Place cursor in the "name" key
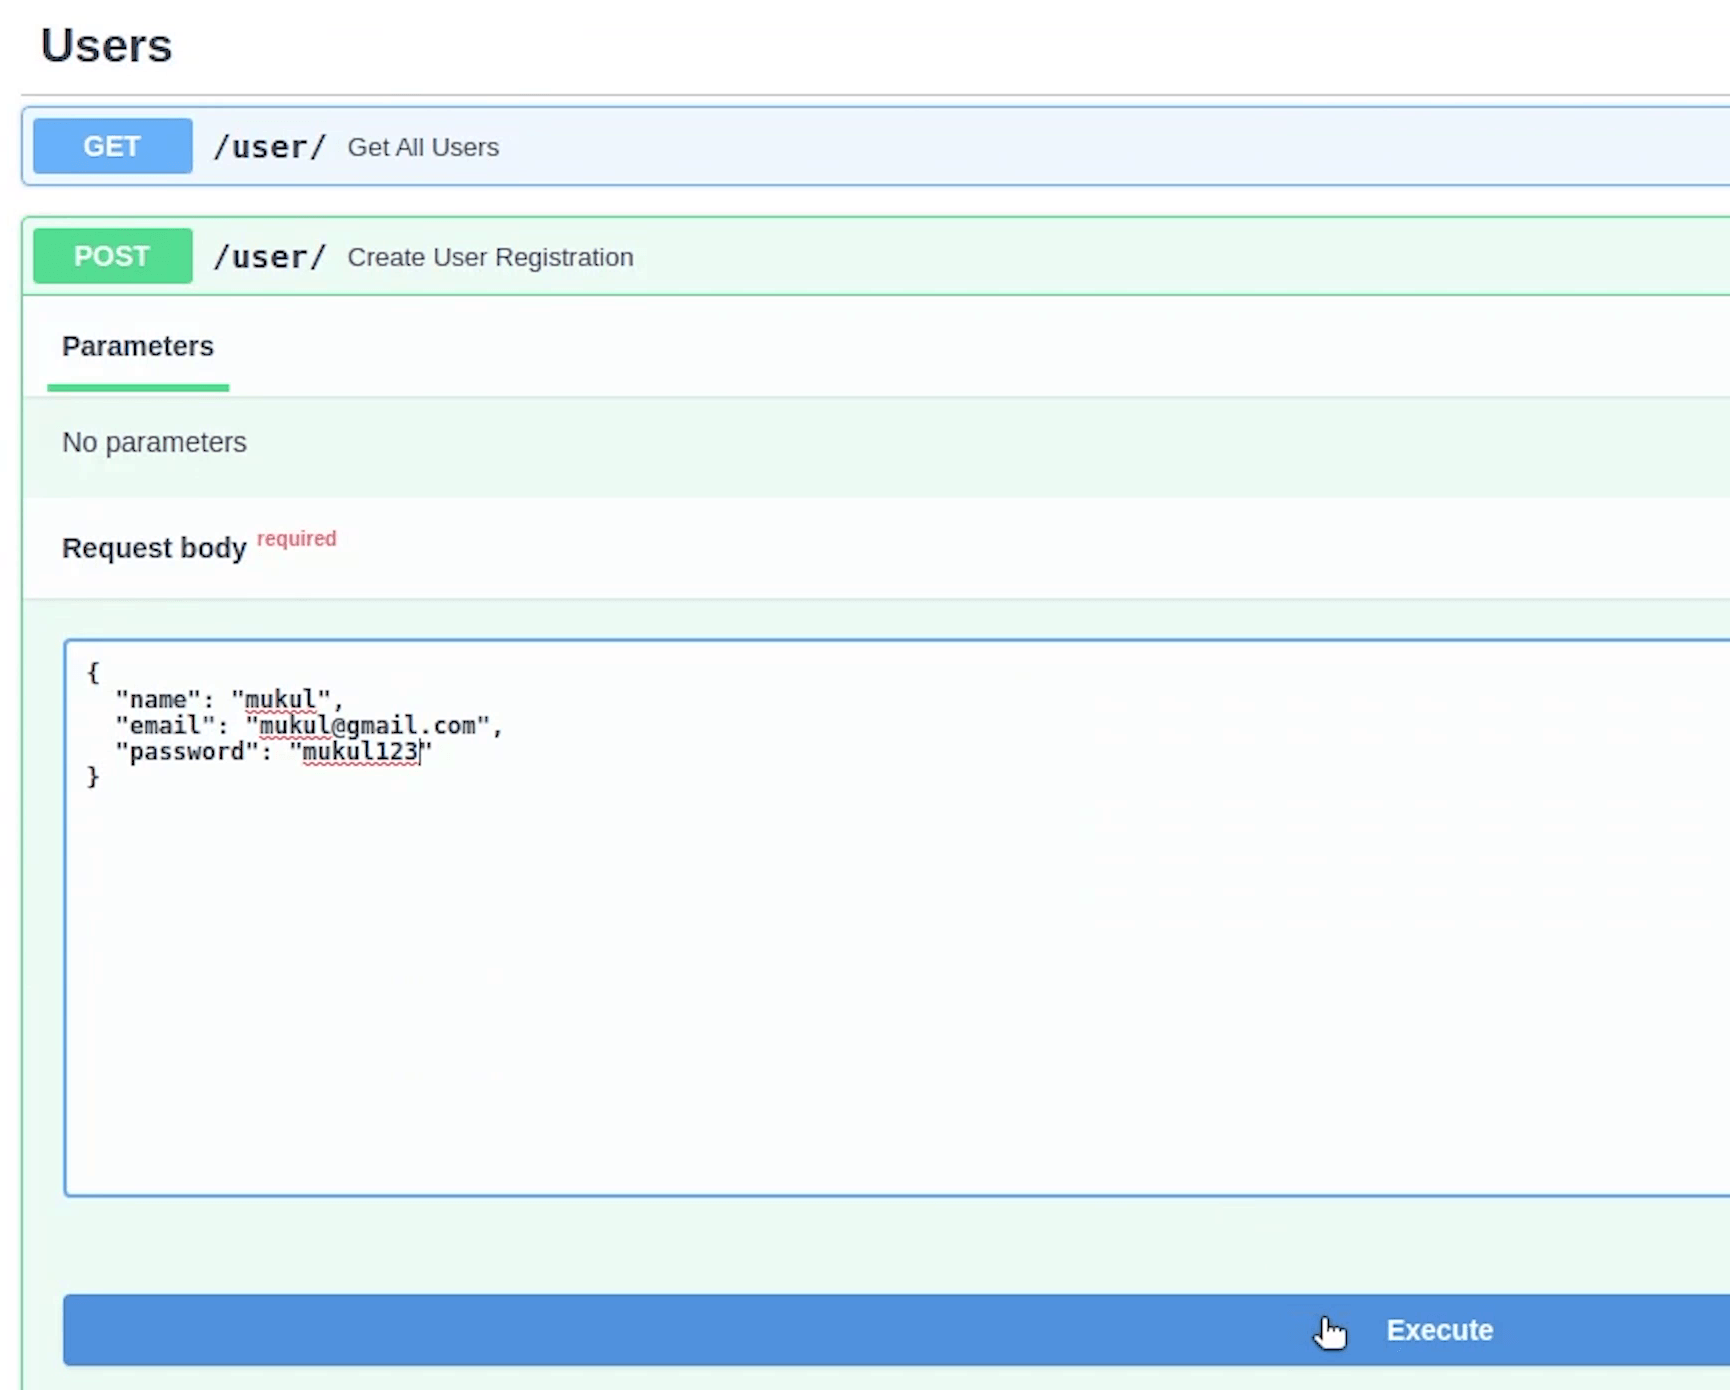 pyautogui.click(x=158, y=699)
